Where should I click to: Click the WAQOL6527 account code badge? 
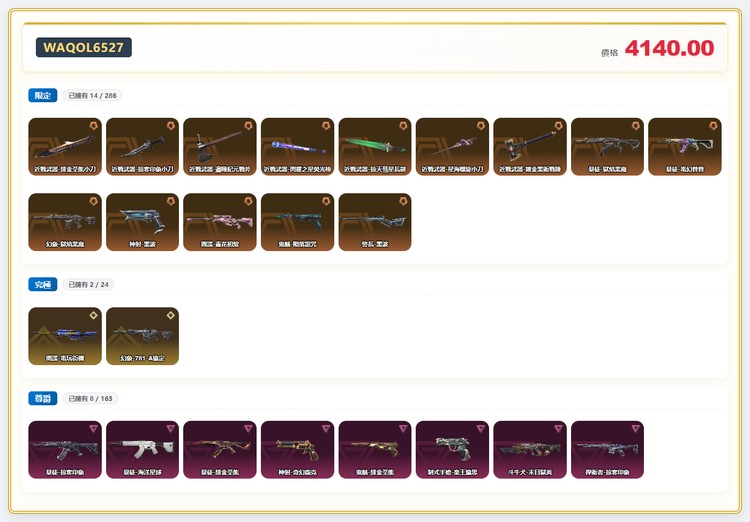point(84,47)
